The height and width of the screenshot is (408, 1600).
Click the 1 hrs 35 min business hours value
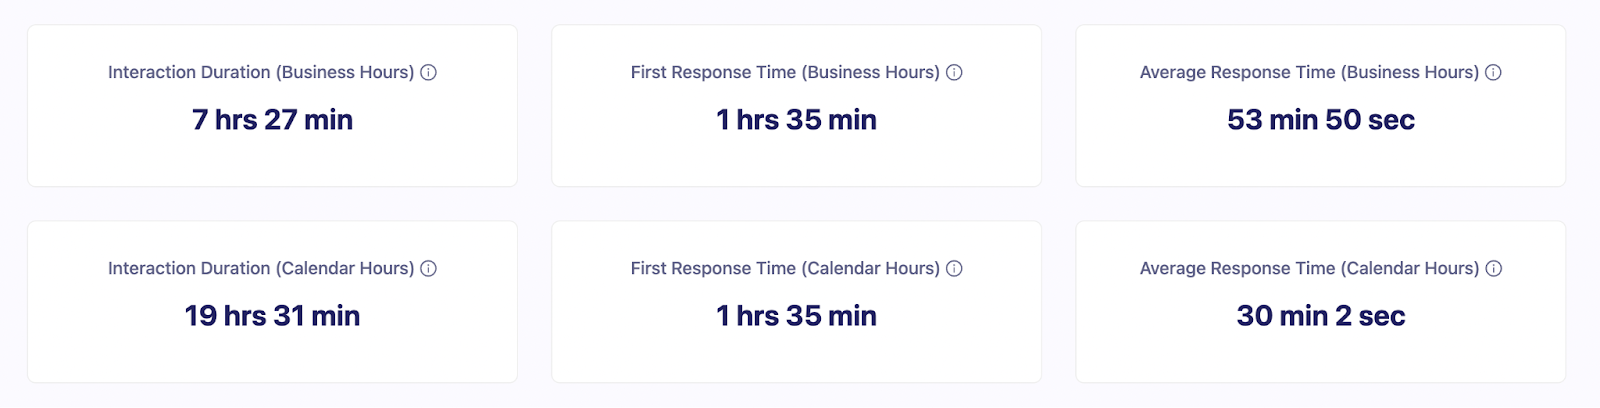(x=796, y=120)
